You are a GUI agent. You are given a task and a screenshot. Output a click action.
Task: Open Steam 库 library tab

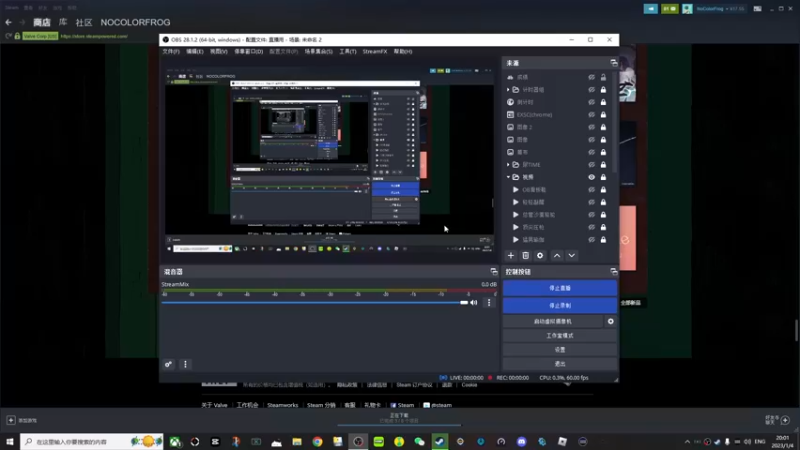(63, 22)
